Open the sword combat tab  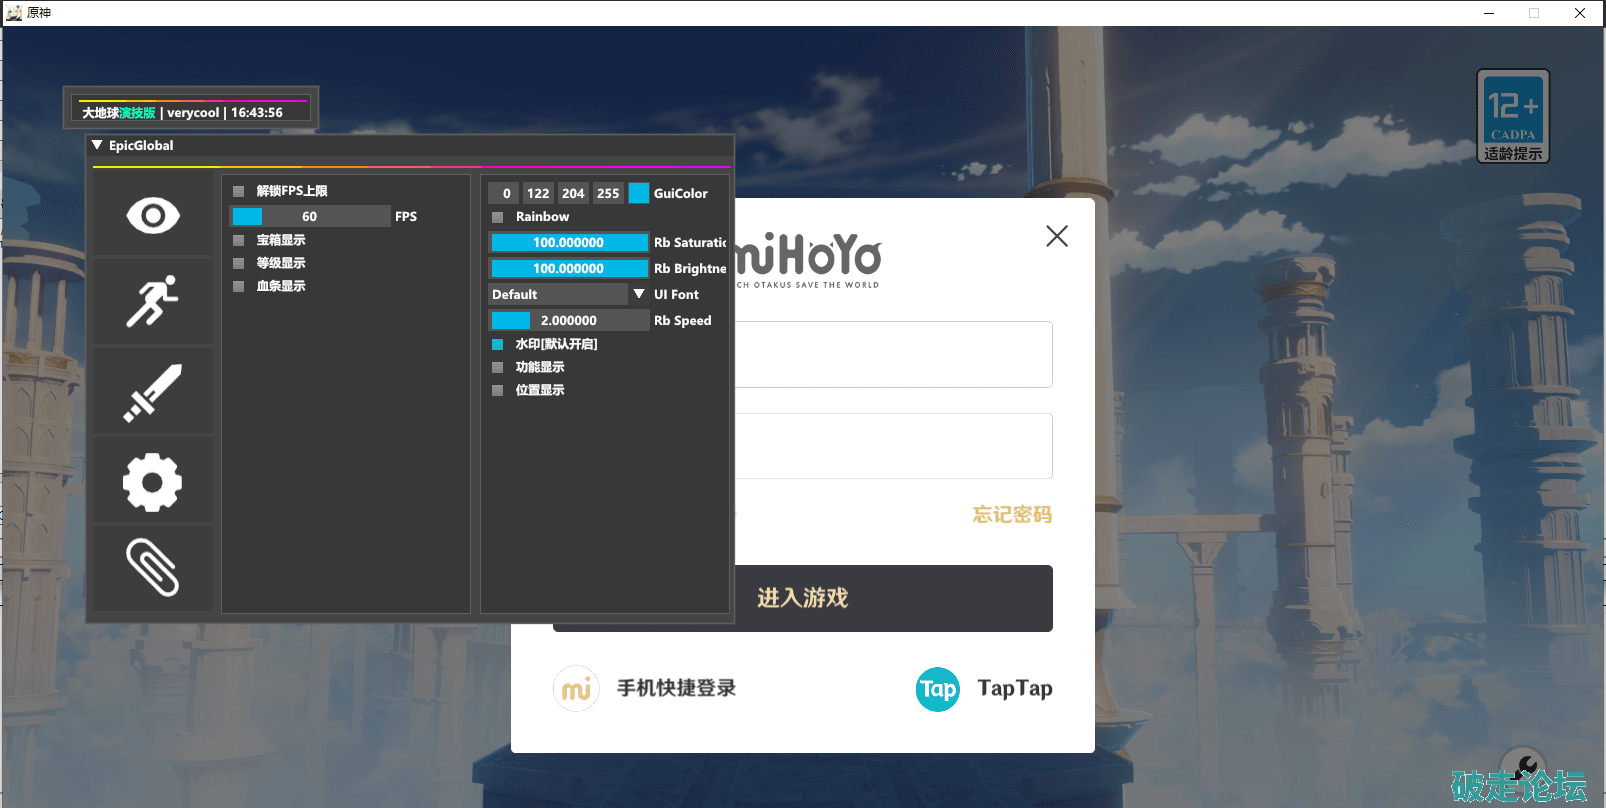[153, 392]
